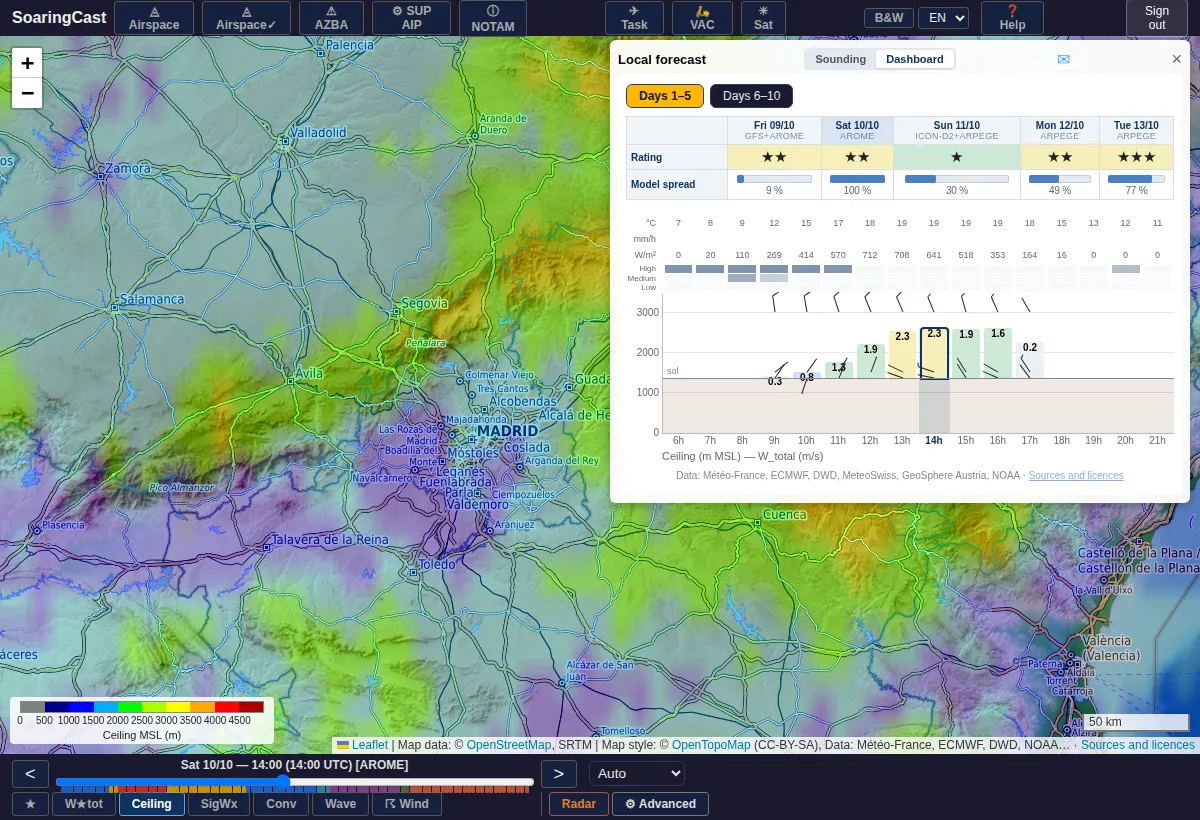This screenshot has height=820, width=1200.
Task: Click the red 4000 ceiling legend swatch
Action: click(227, 706)
